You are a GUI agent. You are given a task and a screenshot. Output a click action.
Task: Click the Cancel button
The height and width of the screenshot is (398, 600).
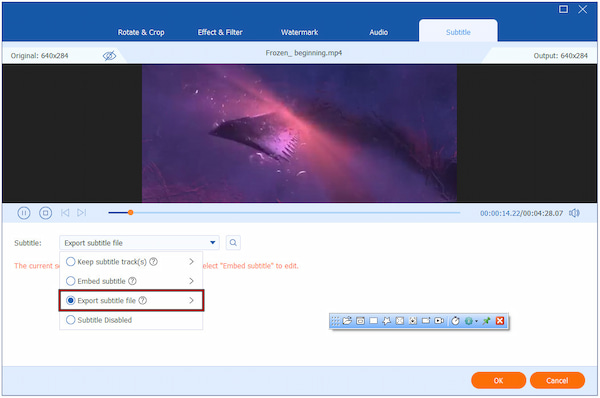point(557,380)
